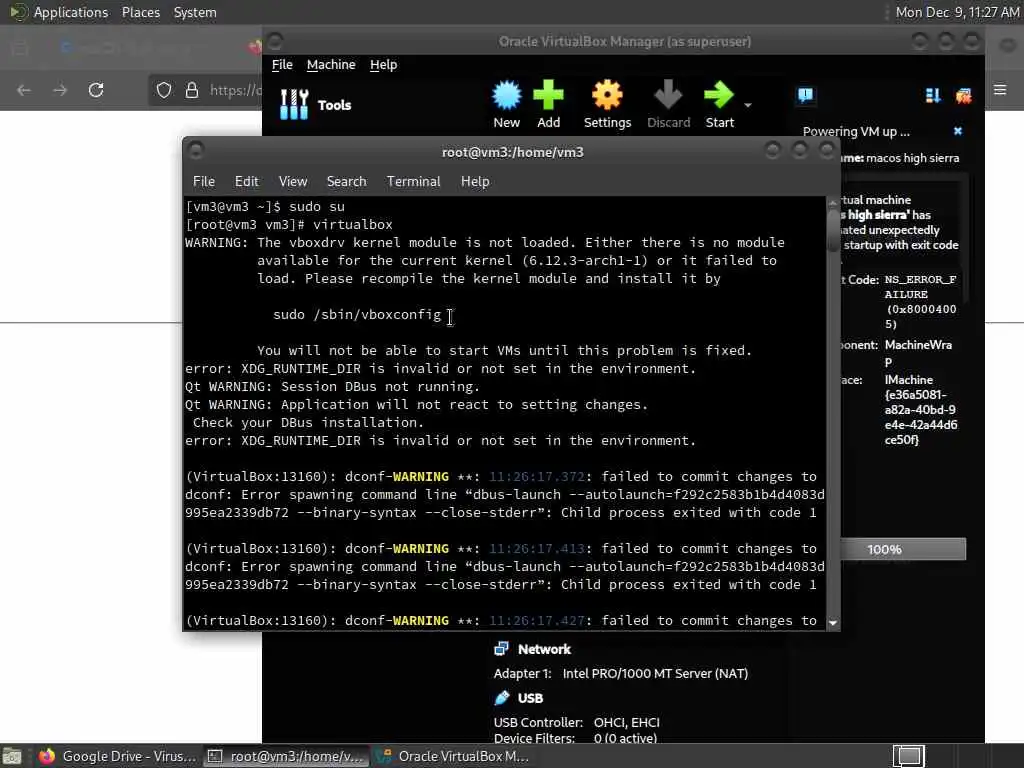Screen dimensions: 1024x768
Task: Click the Network section icon
Action: [x=502, y=648]
